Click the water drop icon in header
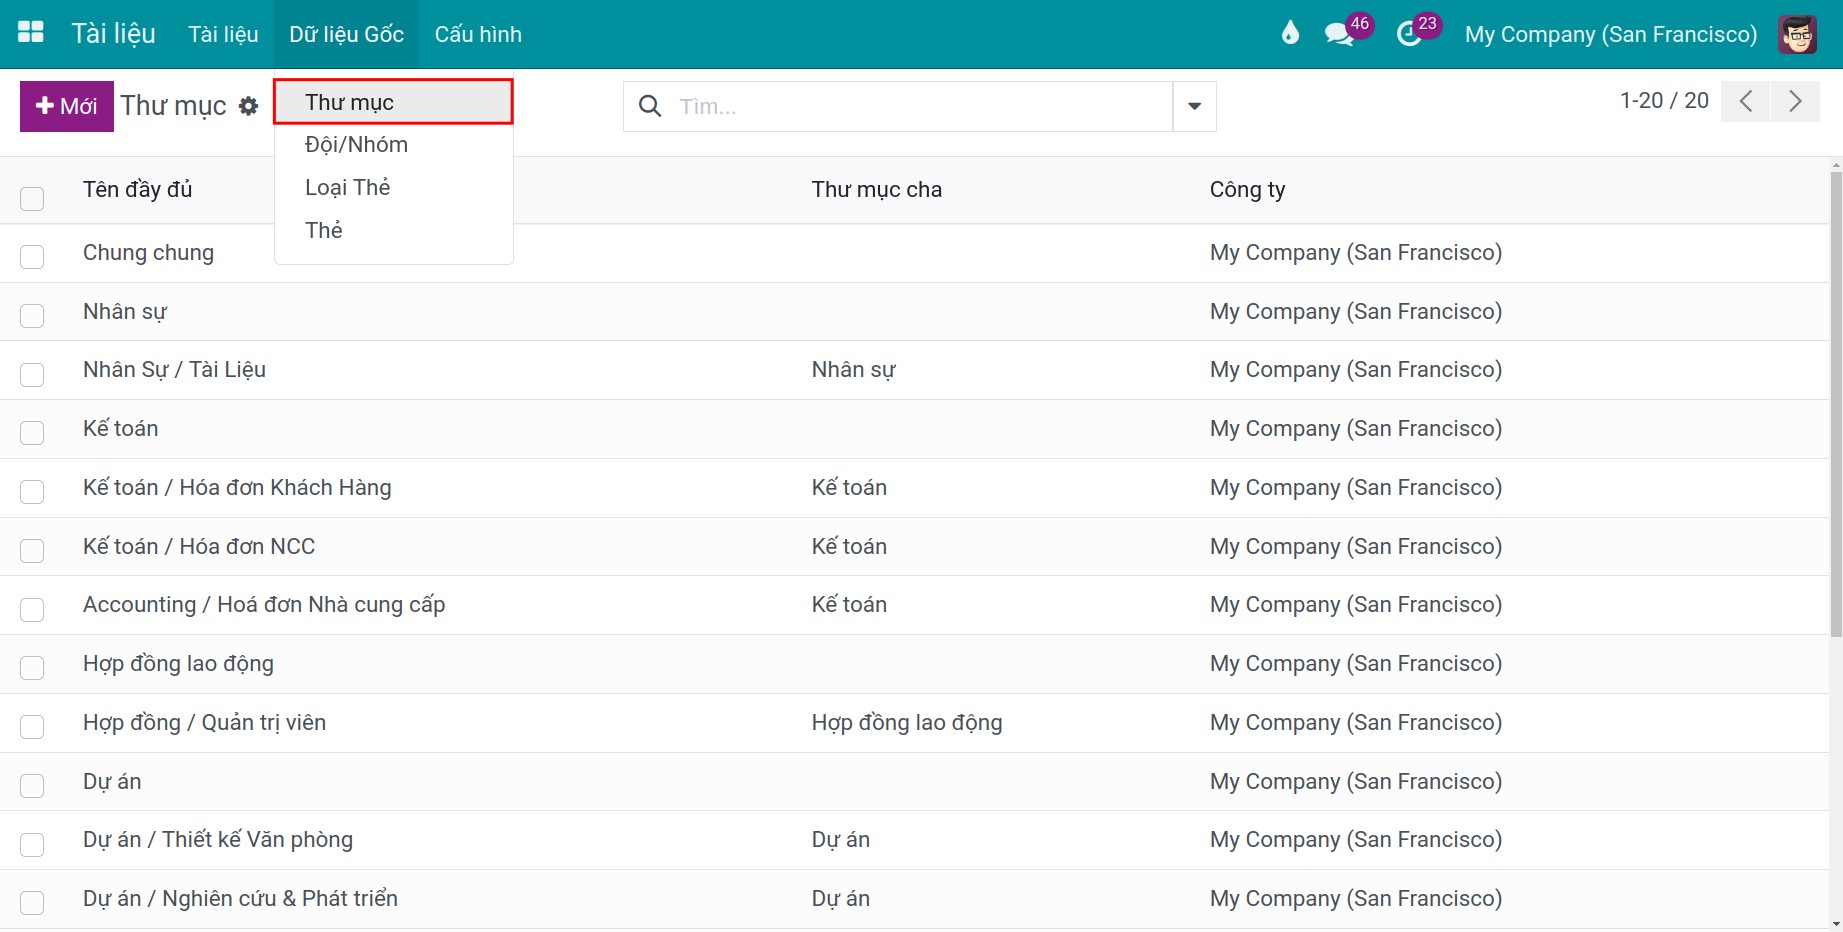 click(x=1290, y=33)
